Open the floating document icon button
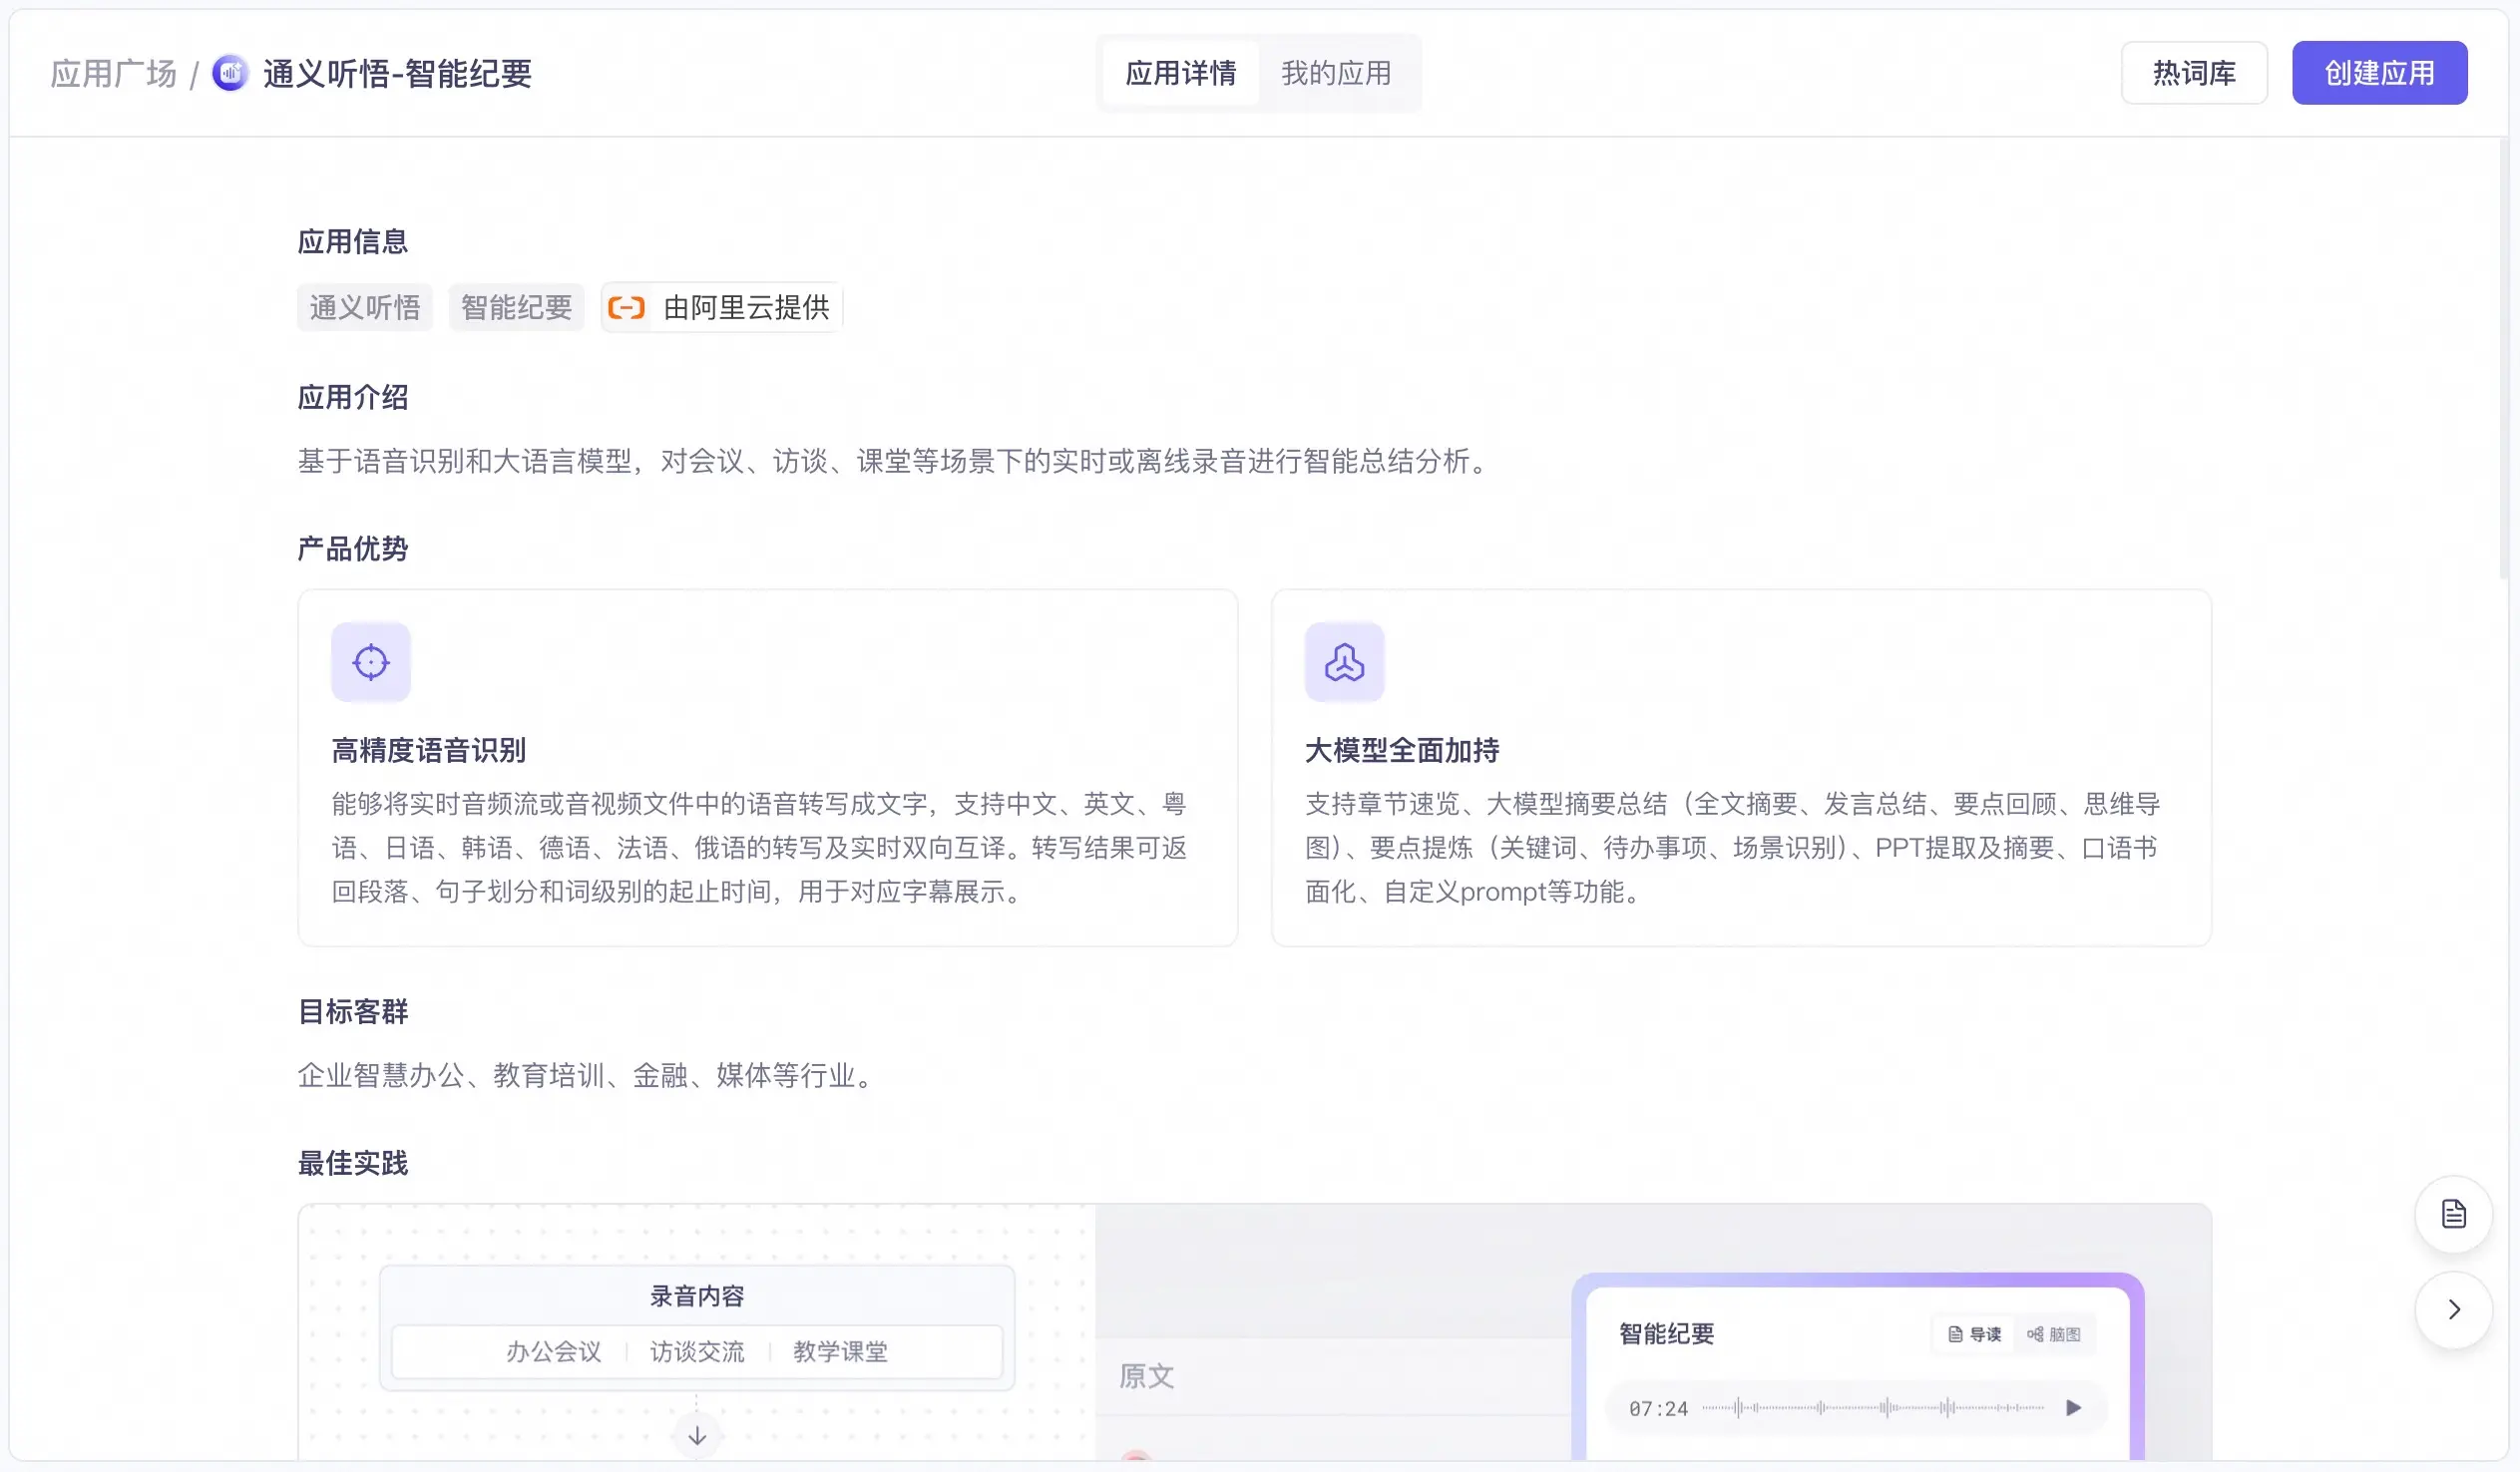Viewport: 2520px width, 1472px height. click(2453, 1214)
